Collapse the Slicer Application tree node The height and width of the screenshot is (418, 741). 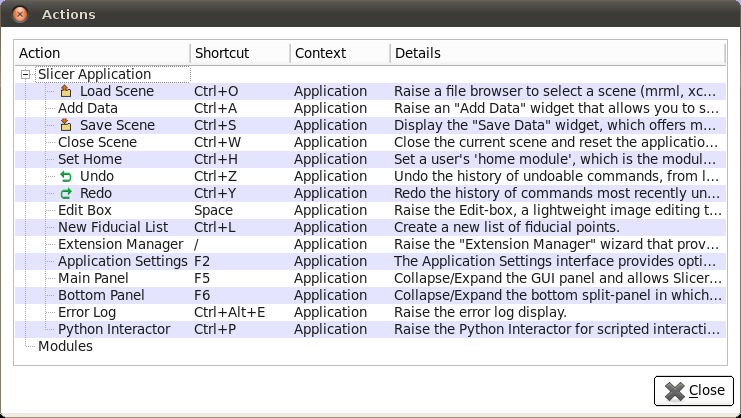(25, 74)
